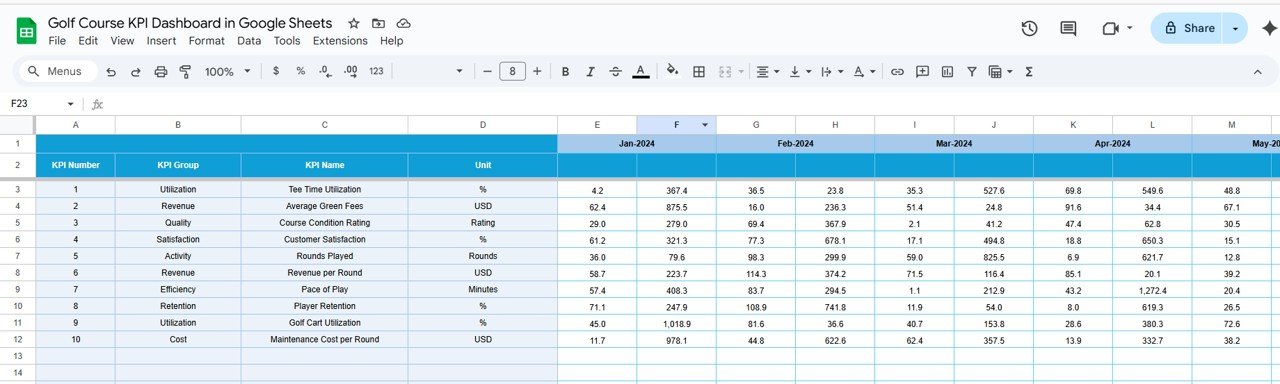
Task: Open the meeting options dropdown arrow
Action: point(1130,29)
